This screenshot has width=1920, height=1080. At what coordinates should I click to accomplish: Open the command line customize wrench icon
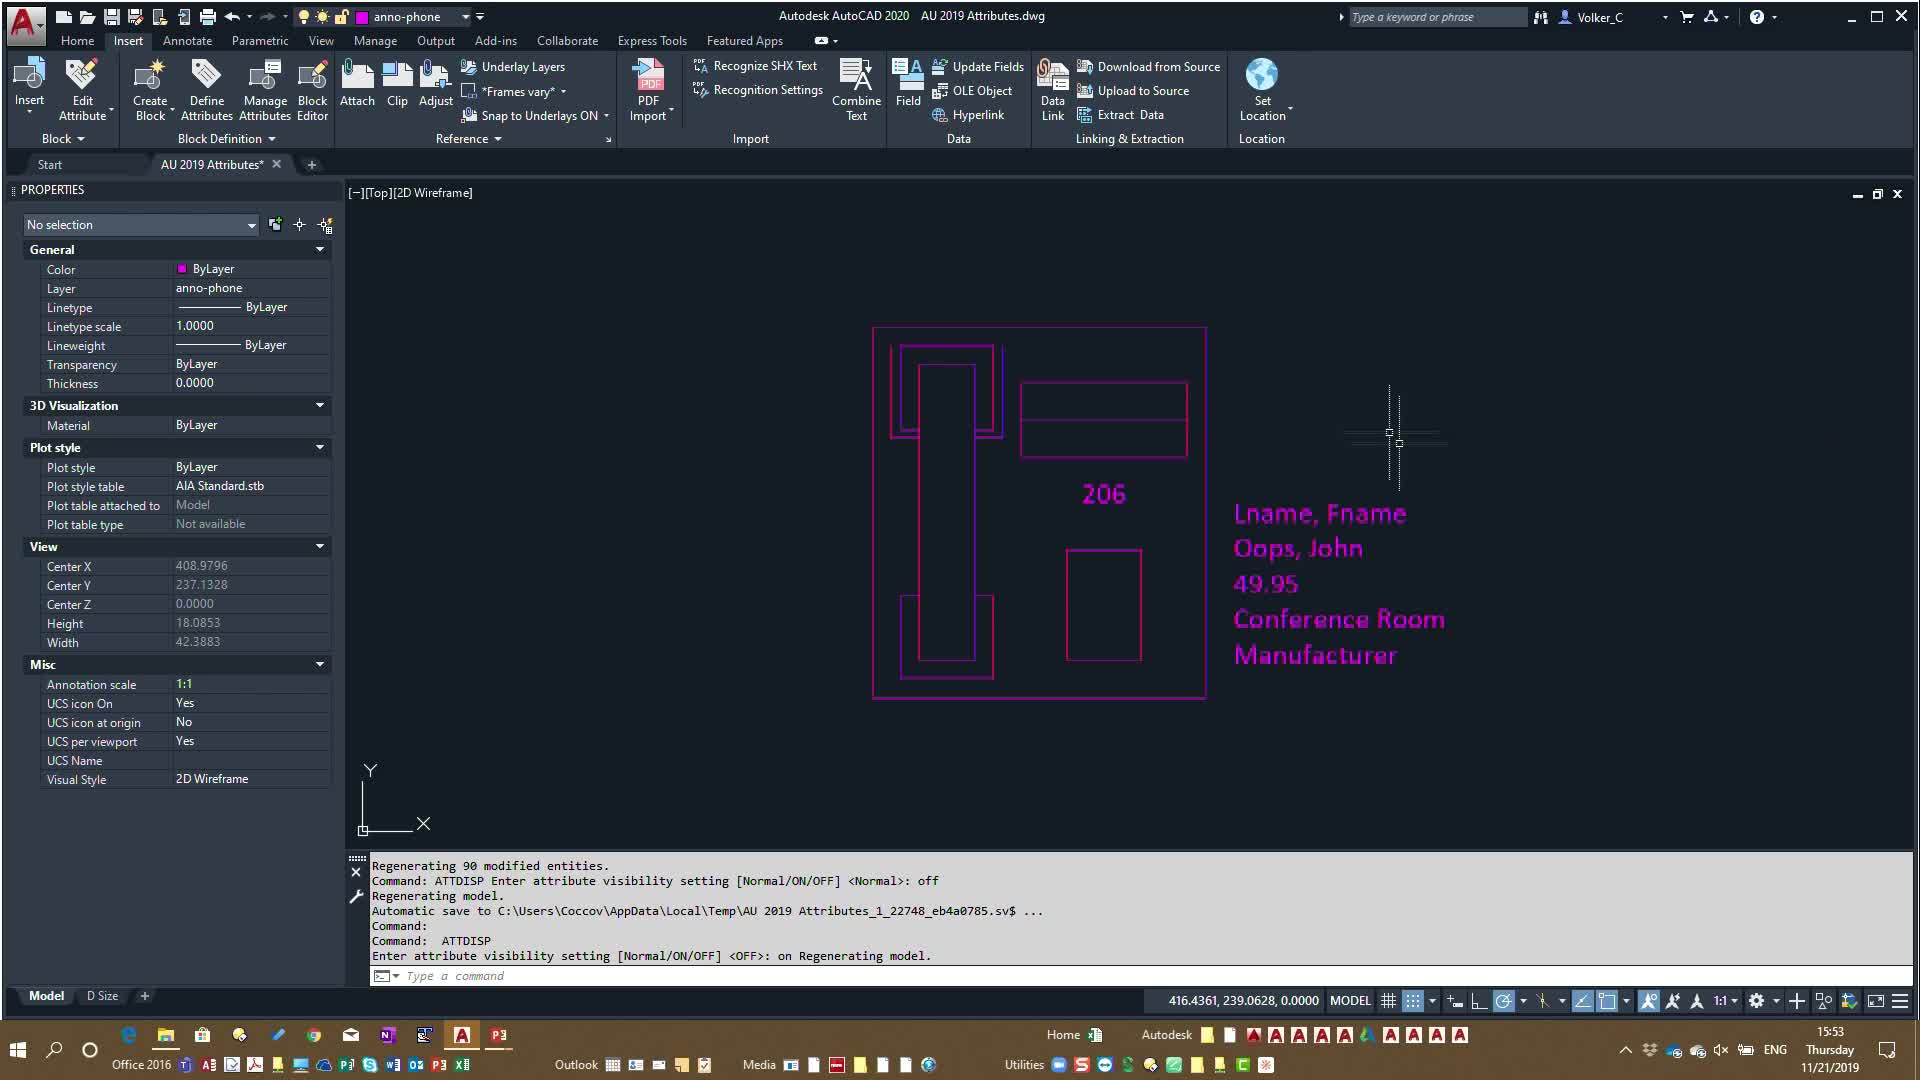356,897
